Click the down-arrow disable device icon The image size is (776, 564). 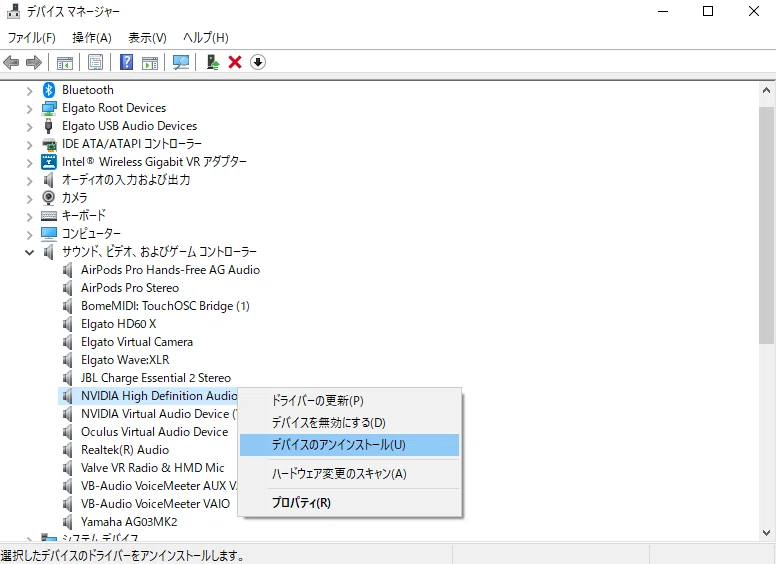coord(258,62)
